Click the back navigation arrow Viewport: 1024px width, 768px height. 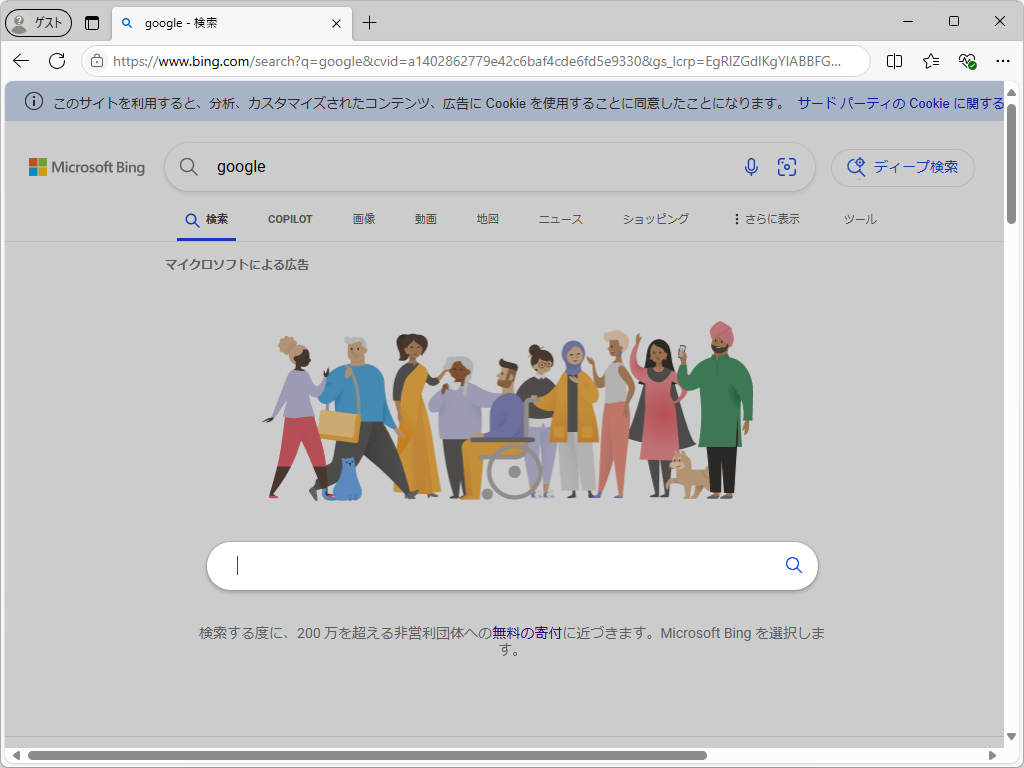point(20,61)
